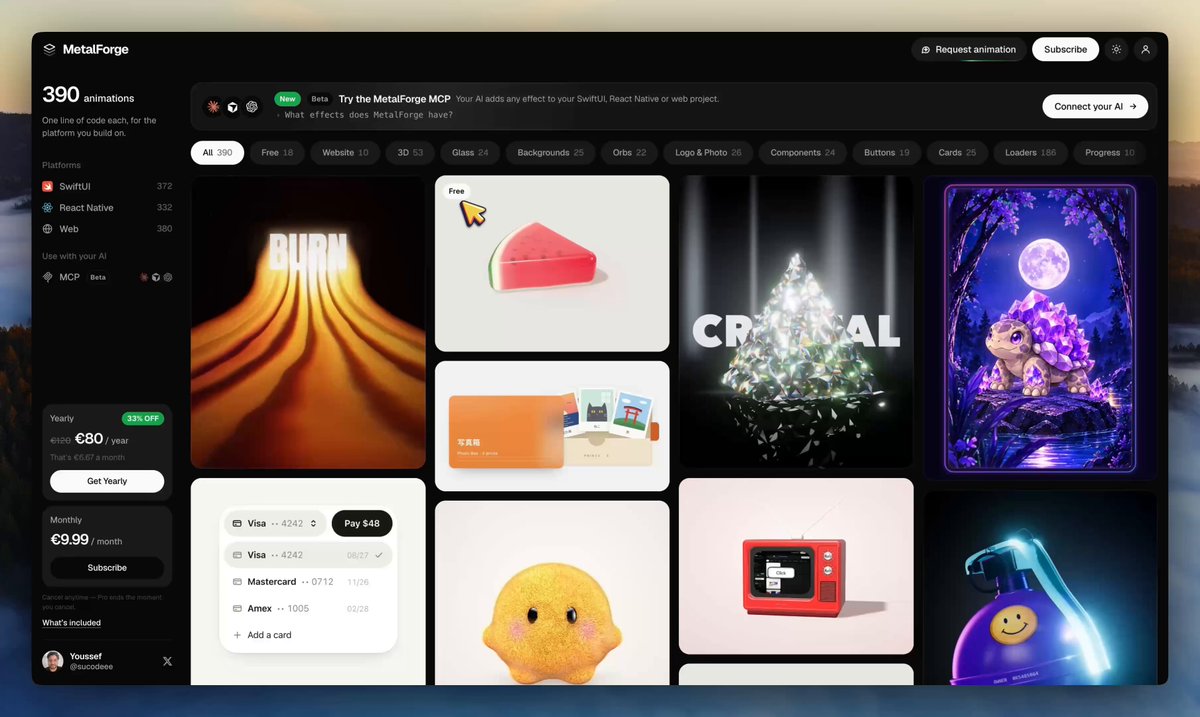Select the Amex 1005 row
This screenshot has height=717, width=1200.
click(308, 608)
